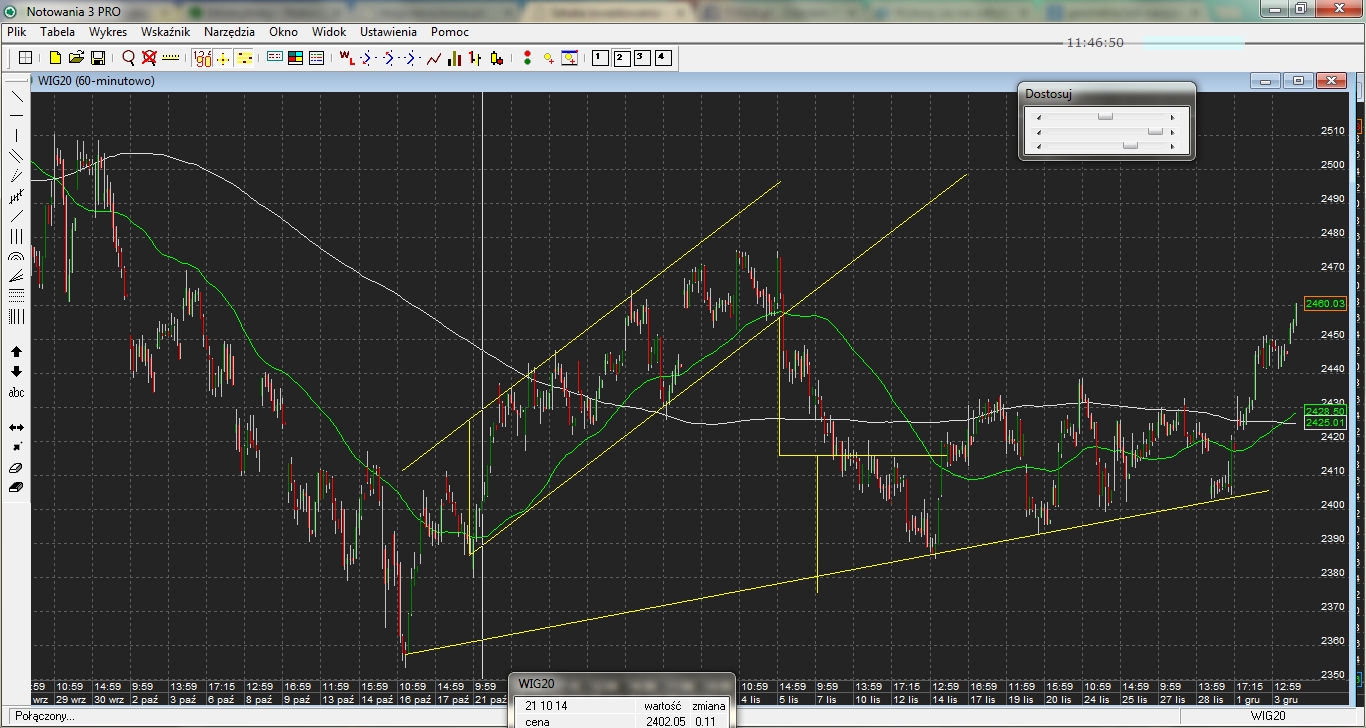Create a new document with the yellow page icon
Image resolution: width=1366 pixels, height=728 pixels.
55,58
